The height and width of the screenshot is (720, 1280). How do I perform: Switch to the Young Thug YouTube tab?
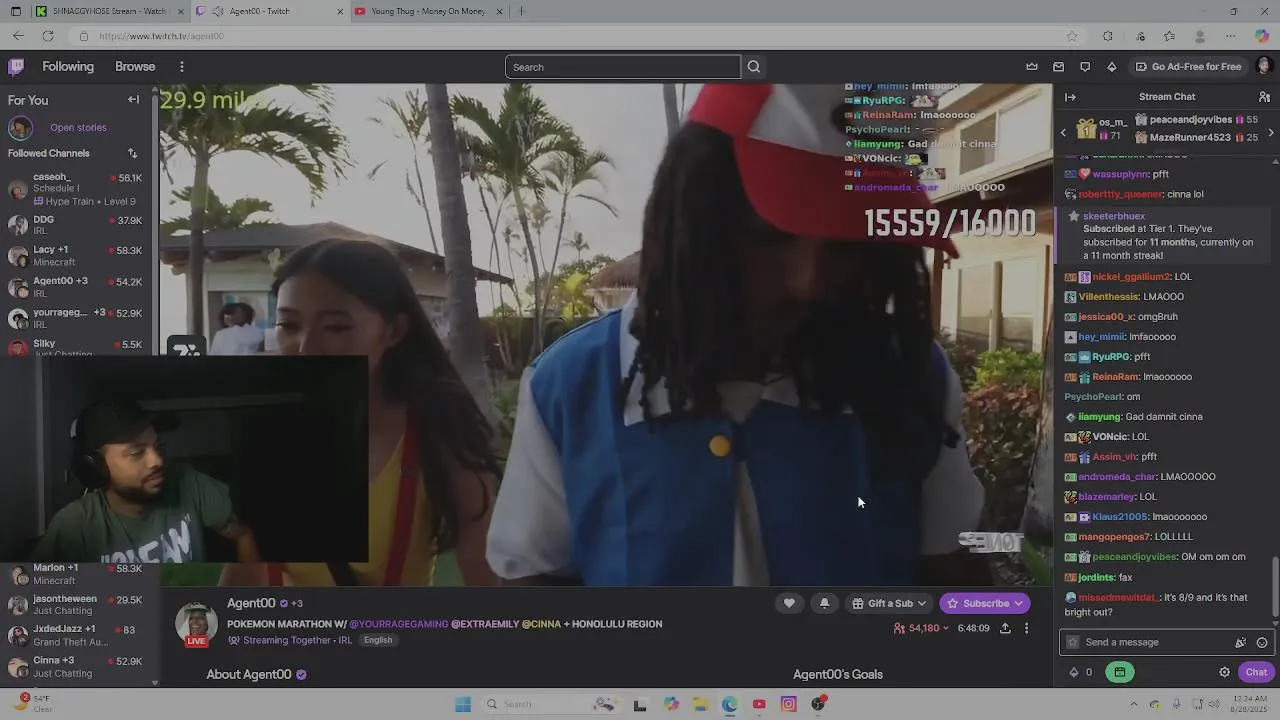(x=428, y=11)
